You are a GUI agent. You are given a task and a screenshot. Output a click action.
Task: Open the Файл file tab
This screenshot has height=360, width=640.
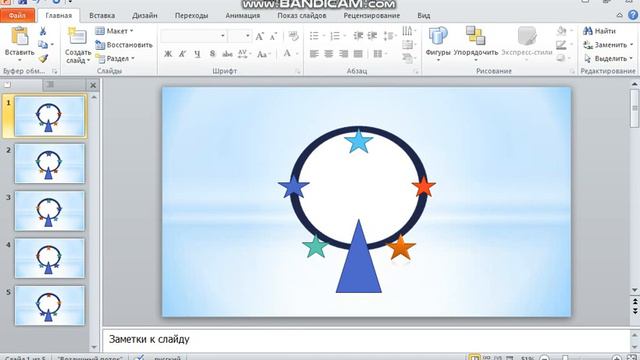tap(17, 16)
